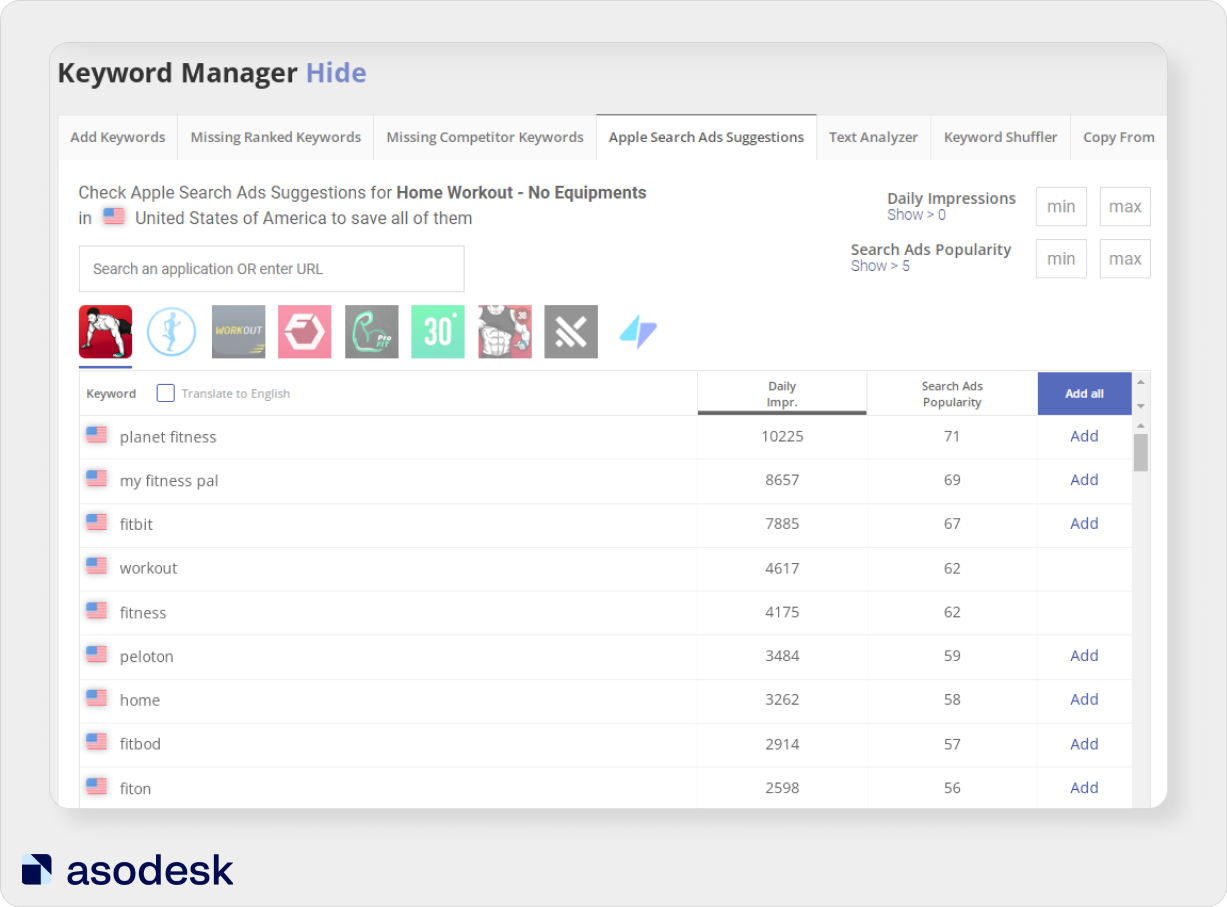Open the Copy From tab
This screenshot has height=907, width=1227.
coord(1119,137)
